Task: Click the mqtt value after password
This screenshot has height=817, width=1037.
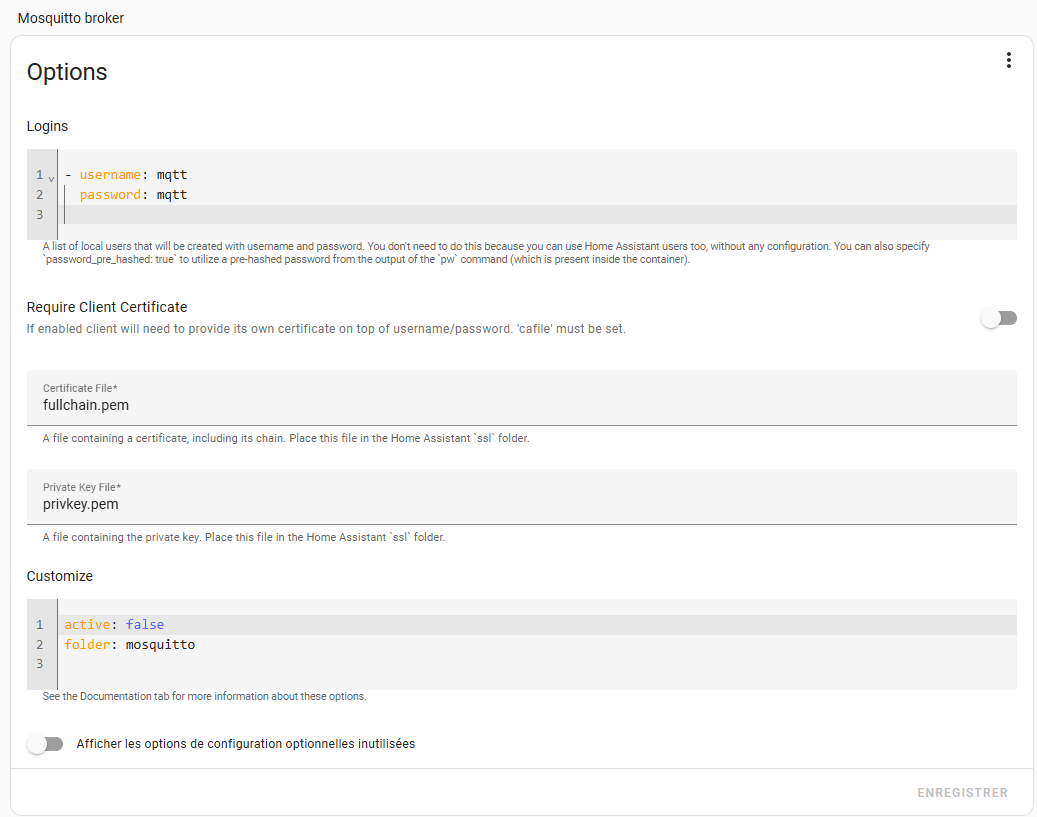Action: [172, 195]
